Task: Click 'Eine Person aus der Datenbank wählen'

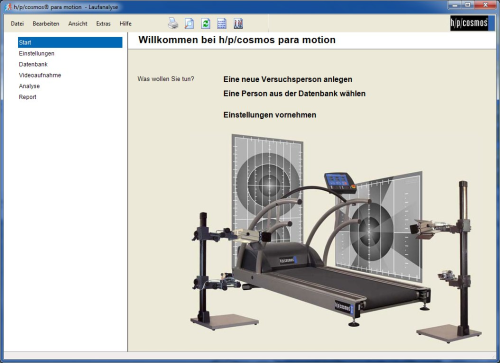Action: pos(294,93)
